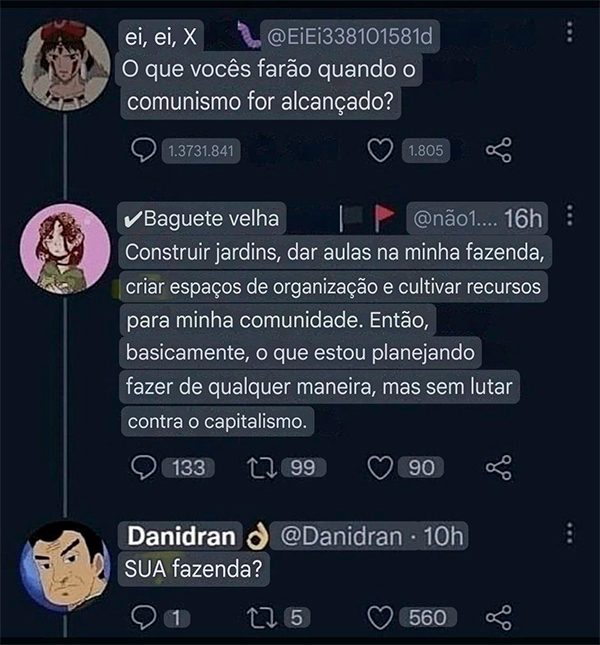Open the @EiEi338101581d profile handle
The width and height of the screenshot is (600, 645).
[x=350, y=37]
